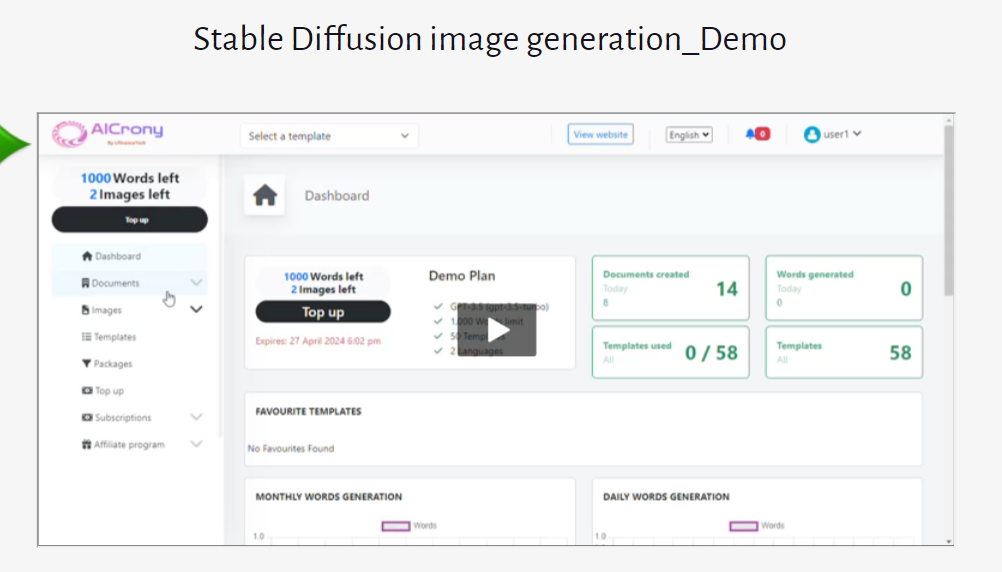The image size is (1002, 572).
Task: Click the user1 avatar icon
Action: (812, 134)
